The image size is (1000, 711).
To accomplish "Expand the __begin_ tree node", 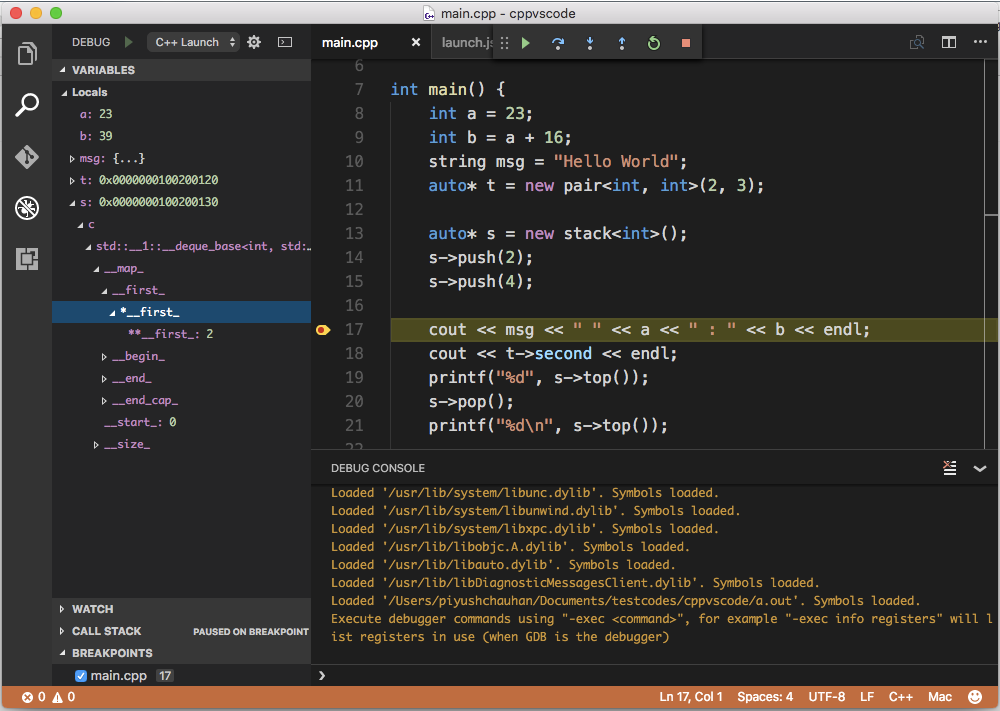I will [x=105, y=356].
